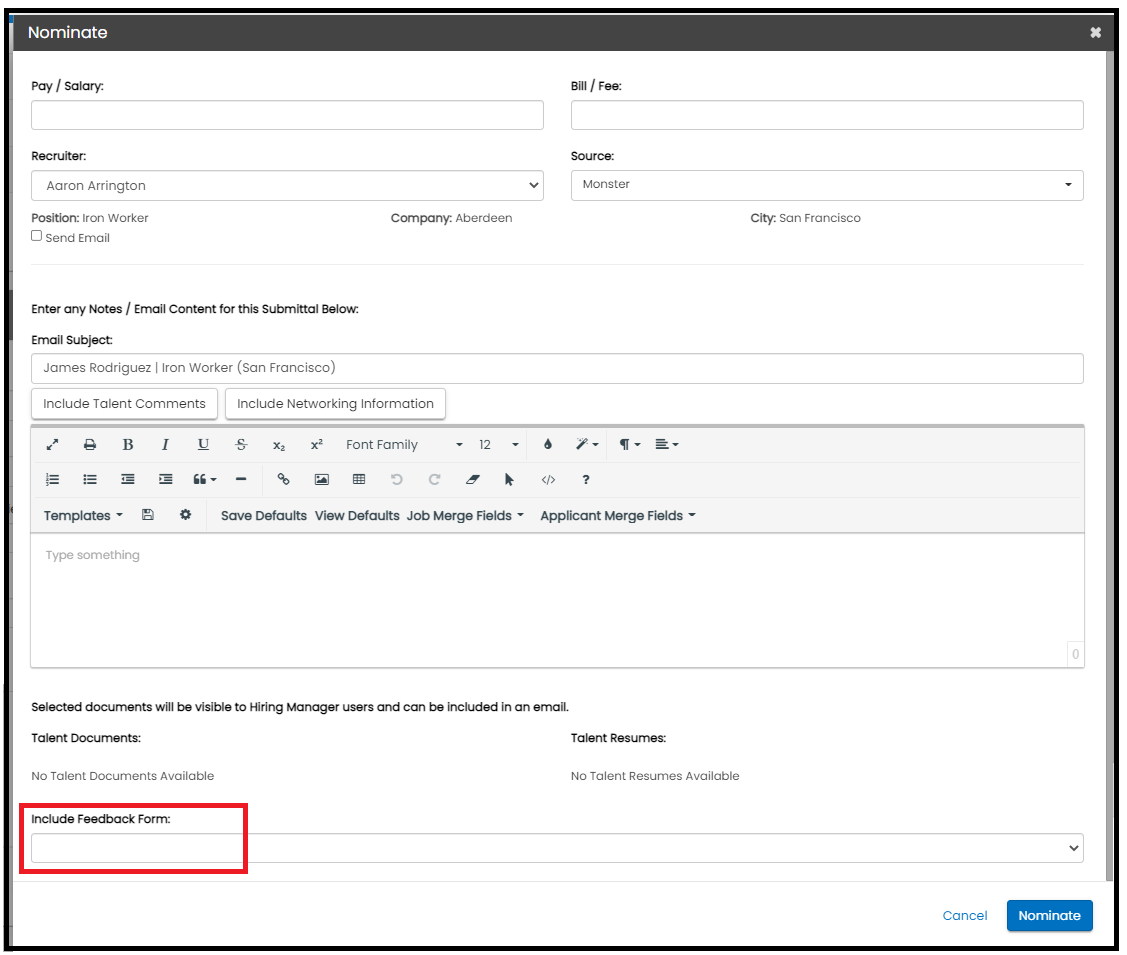Open the font size 12 dropdown
Screen dimensions: 1127x955
[498, 445]
